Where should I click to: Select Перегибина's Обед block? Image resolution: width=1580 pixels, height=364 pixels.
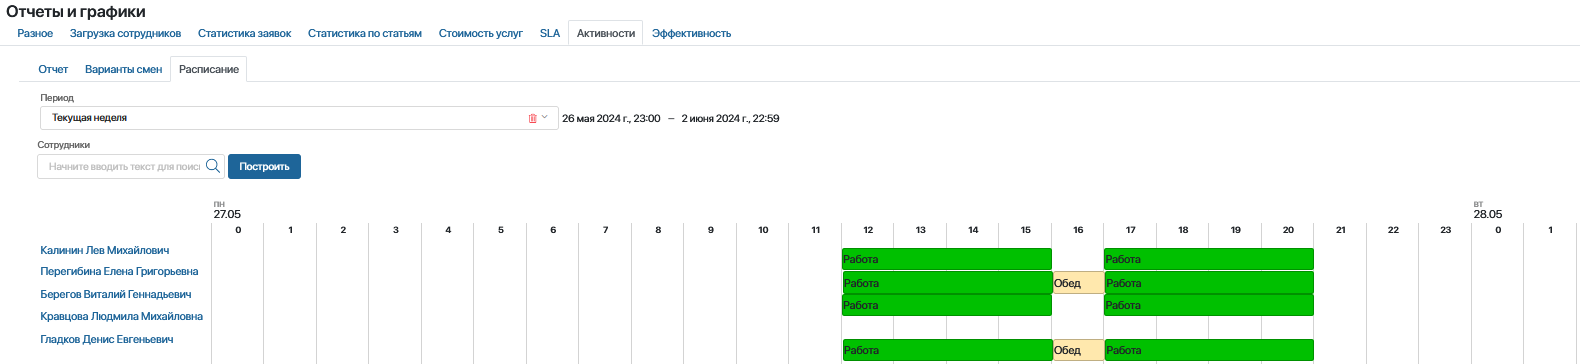(x=1078, y=283)
